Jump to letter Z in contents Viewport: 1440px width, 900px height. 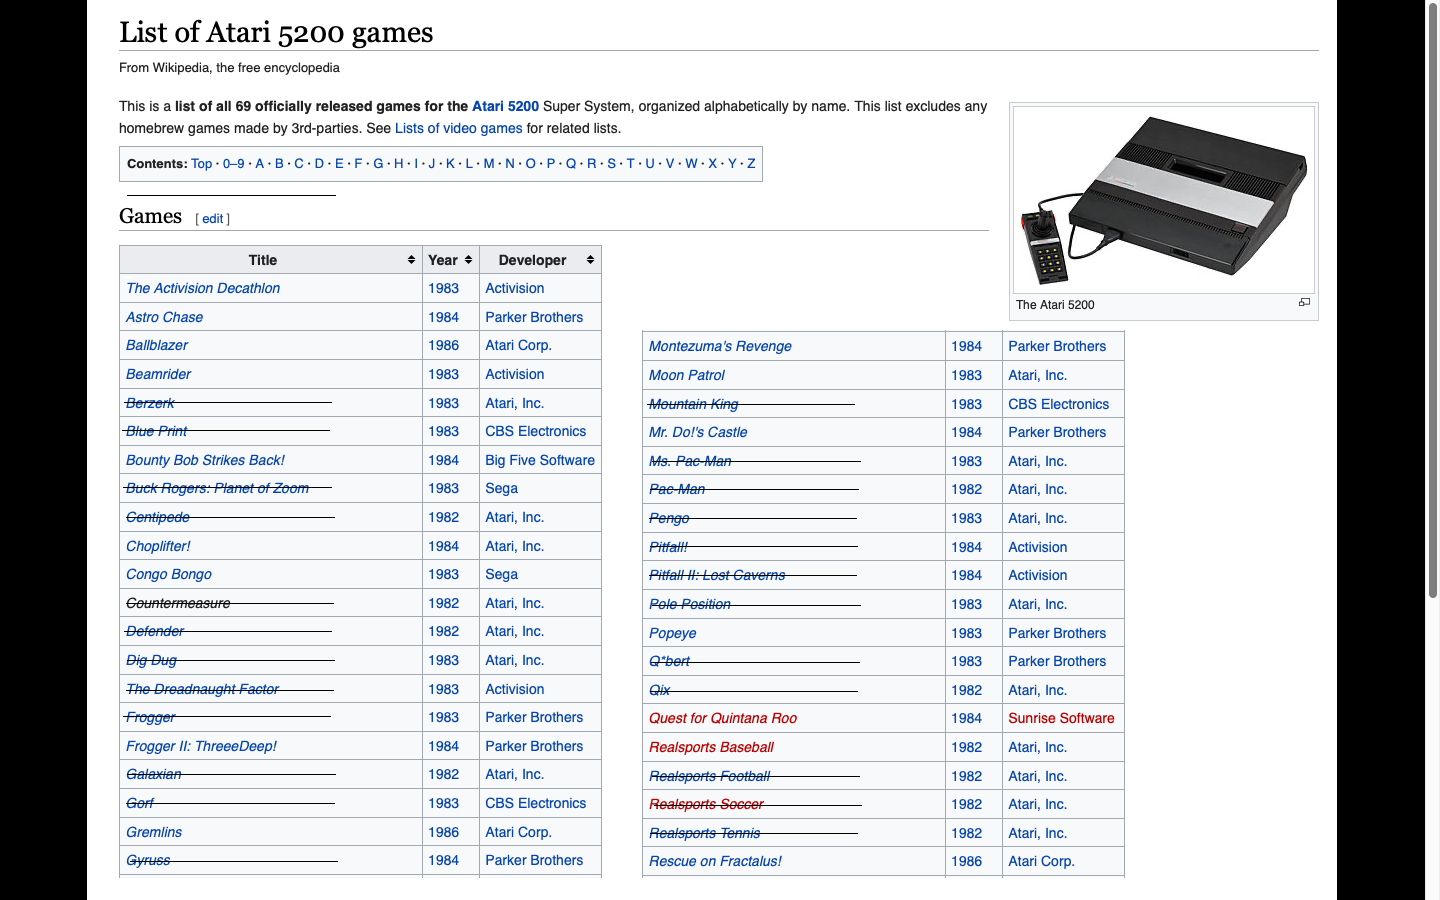[751, 164]
